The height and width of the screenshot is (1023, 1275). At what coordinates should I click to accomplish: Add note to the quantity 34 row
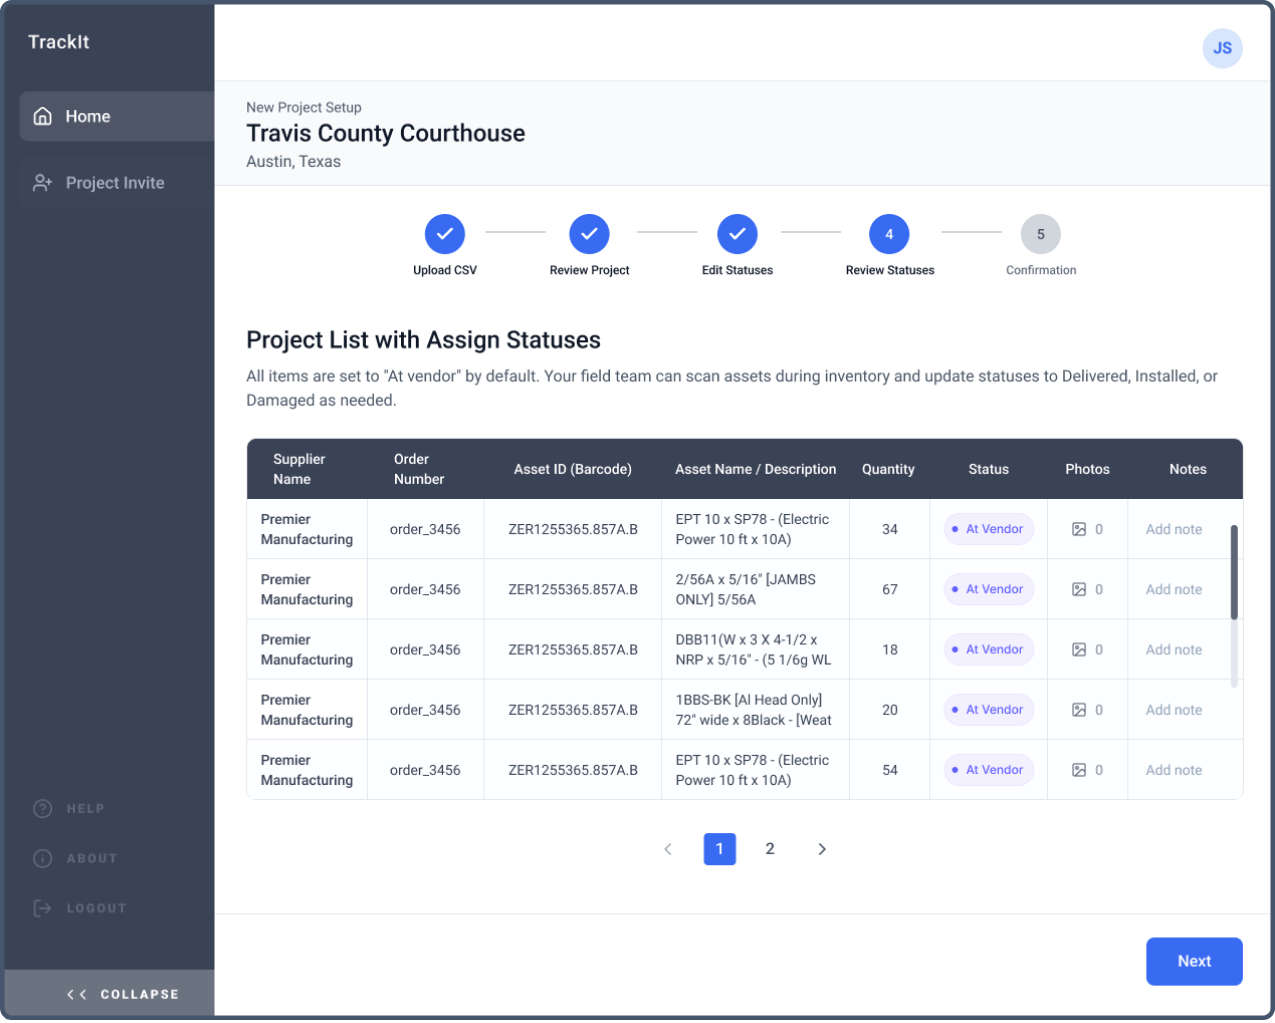click(1174, 530)
